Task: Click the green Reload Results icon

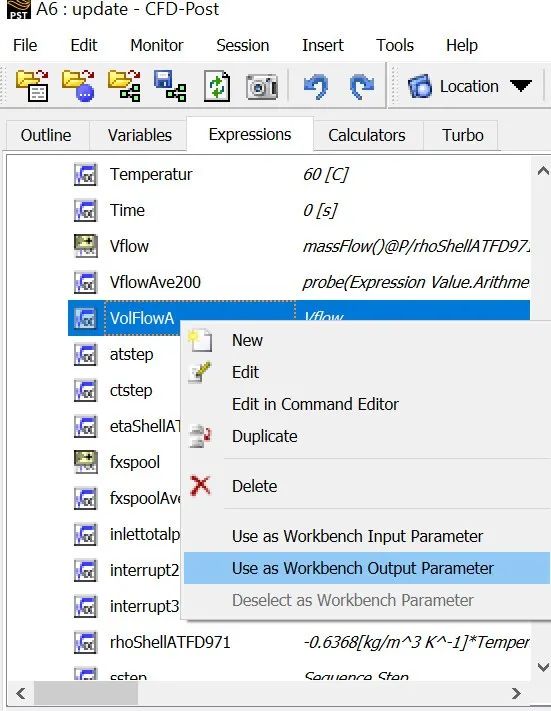Action: pyautogui.click(x=216, y=85)
